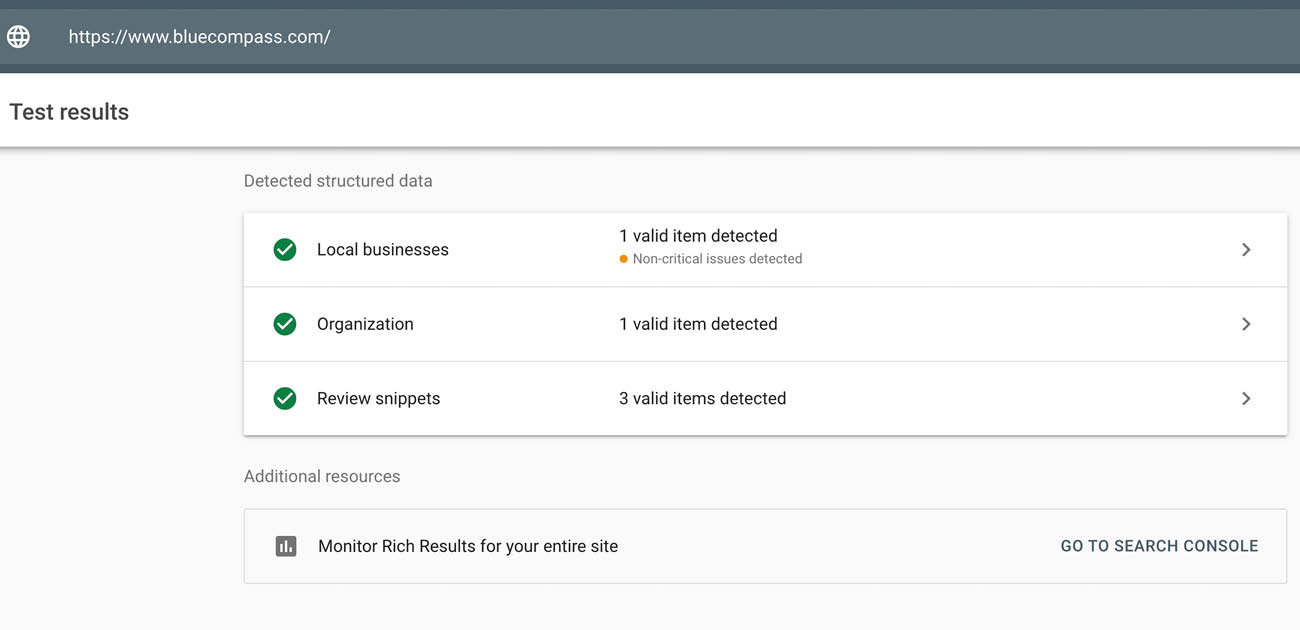Click the 'Additional resources' heading
Viewport: 1300px width, 630px height.
click(x=322, y=476)
